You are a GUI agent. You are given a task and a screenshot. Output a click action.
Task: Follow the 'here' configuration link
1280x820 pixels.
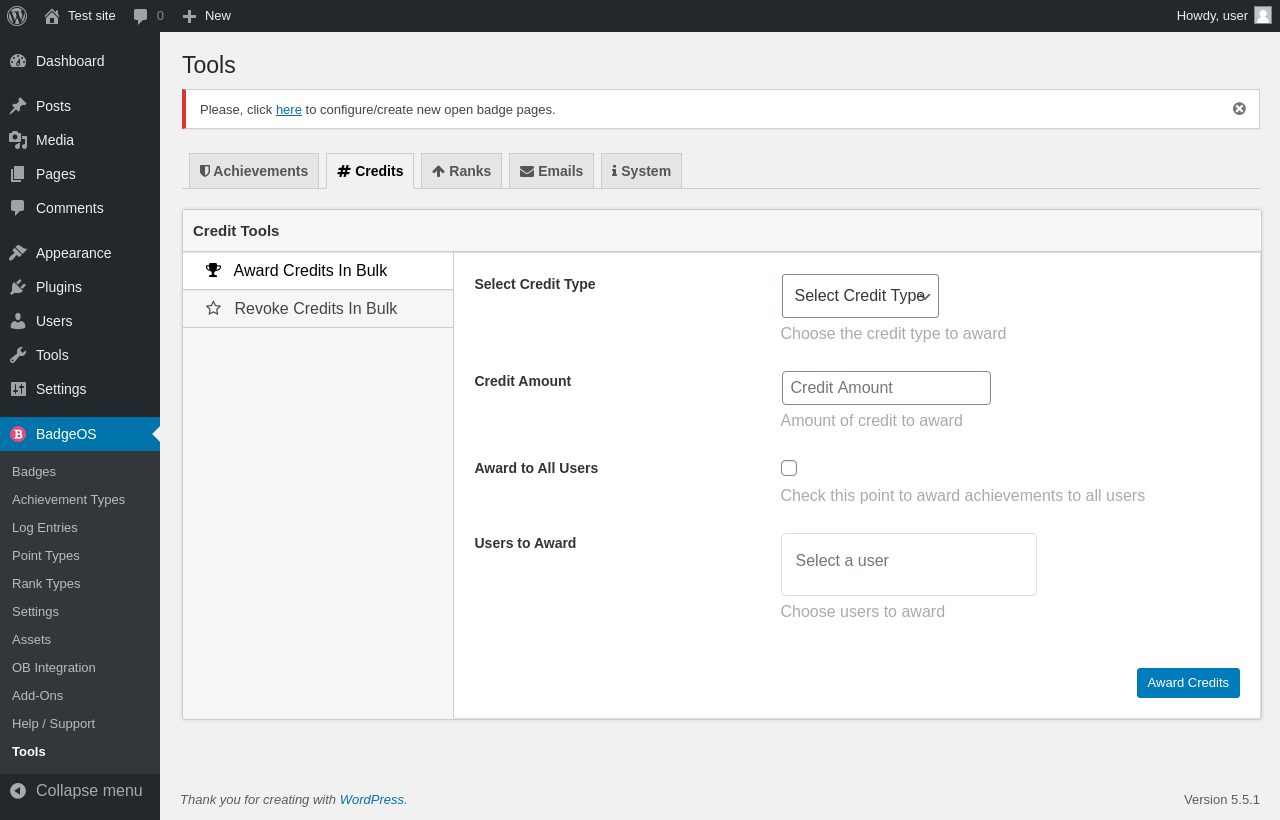pyautogui.click(x=289, y=110)
